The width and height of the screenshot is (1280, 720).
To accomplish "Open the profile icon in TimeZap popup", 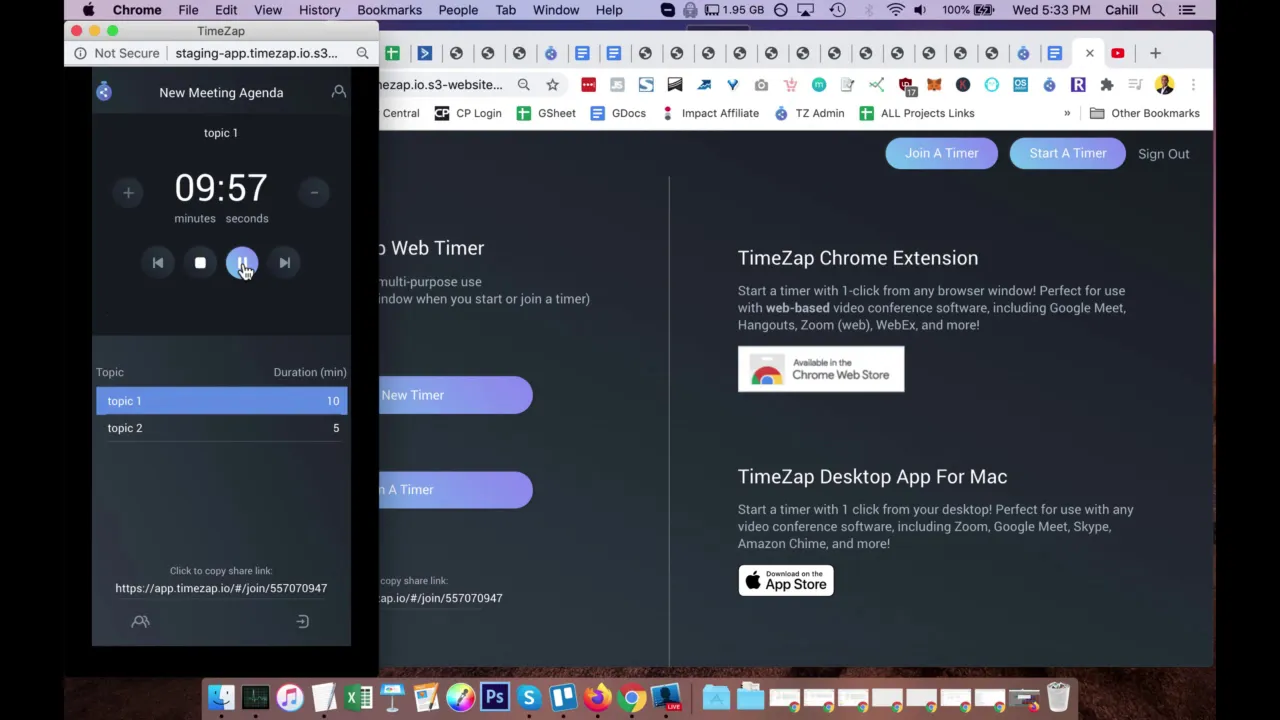I will click(x=339, y=92).
